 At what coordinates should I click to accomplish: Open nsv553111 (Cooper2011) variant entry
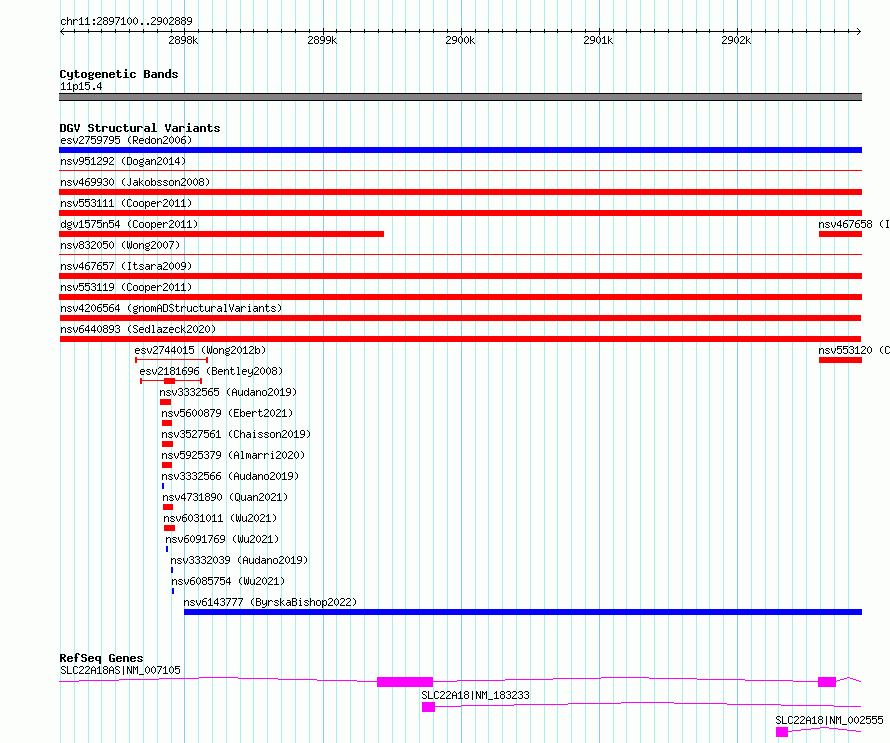click(126, 203)
